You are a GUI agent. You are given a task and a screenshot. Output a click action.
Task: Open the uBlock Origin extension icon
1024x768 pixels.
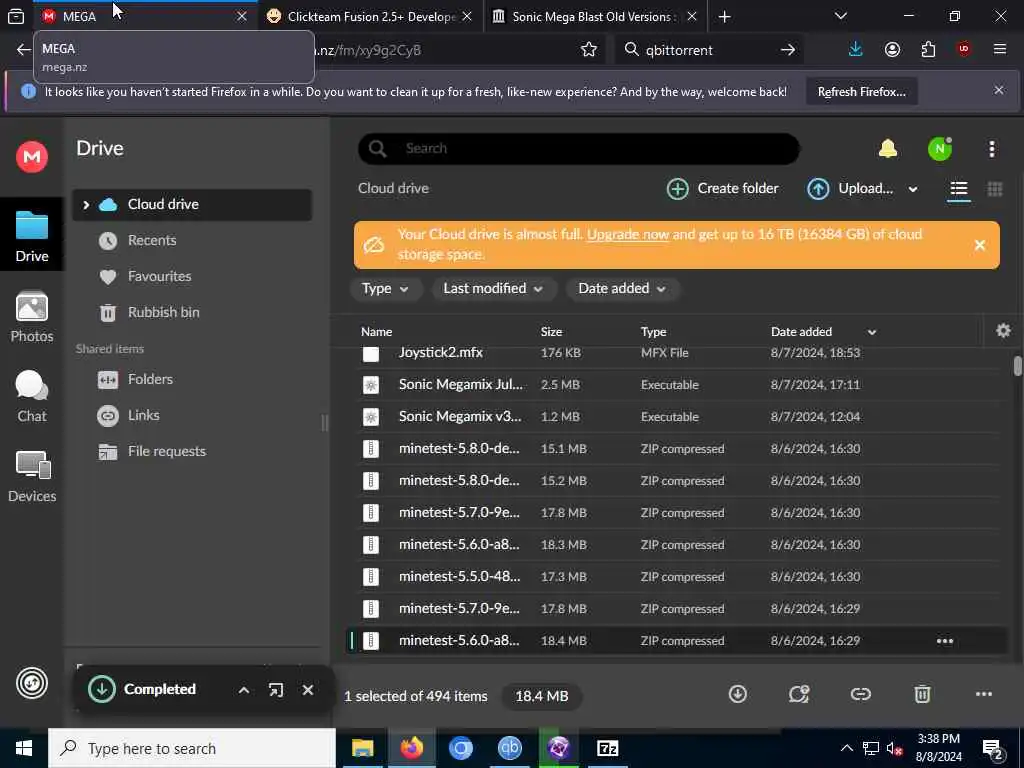tap(963, 50)
